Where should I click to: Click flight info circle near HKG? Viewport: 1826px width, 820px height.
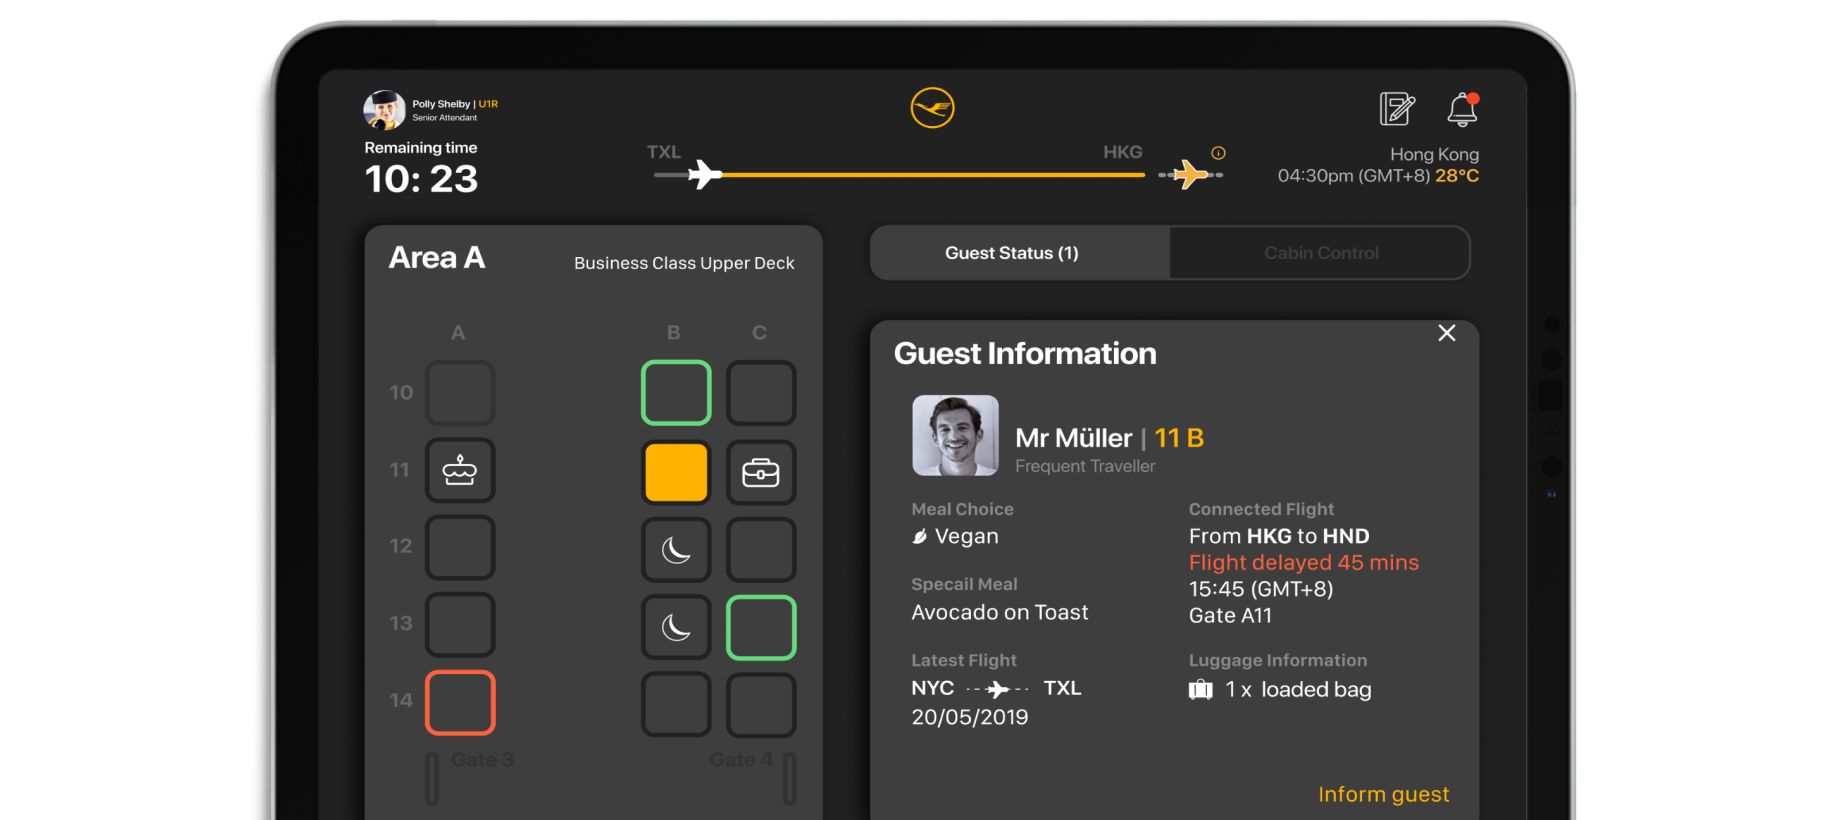1218,153
